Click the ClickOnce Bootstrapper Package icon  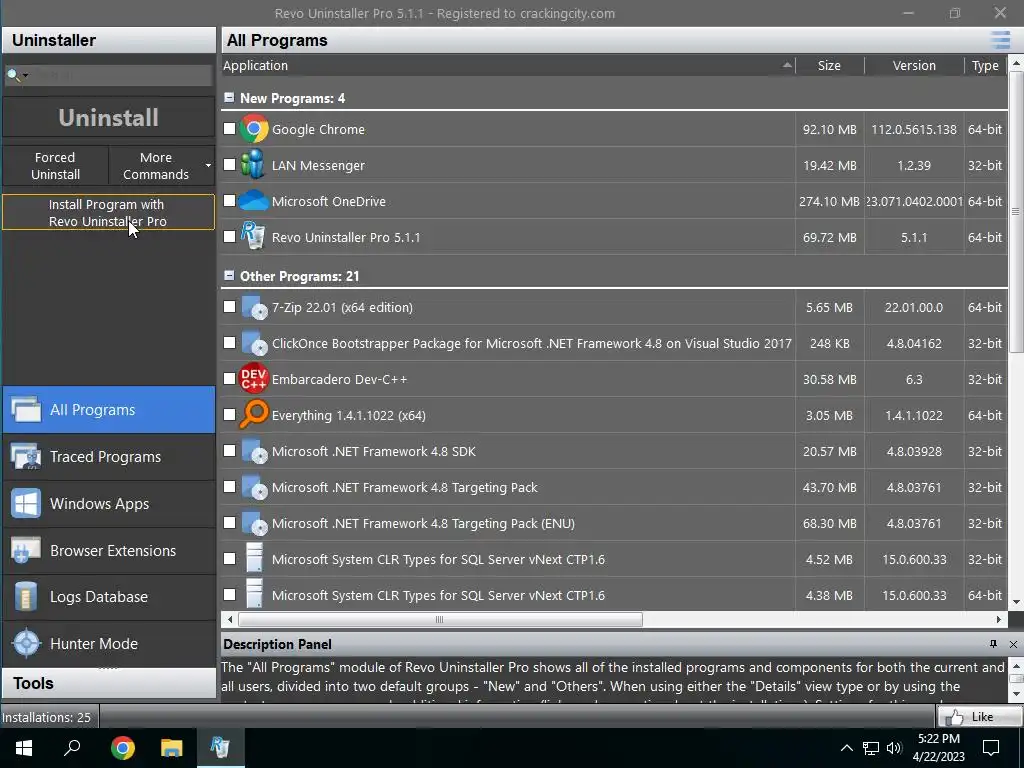[255, 343]
